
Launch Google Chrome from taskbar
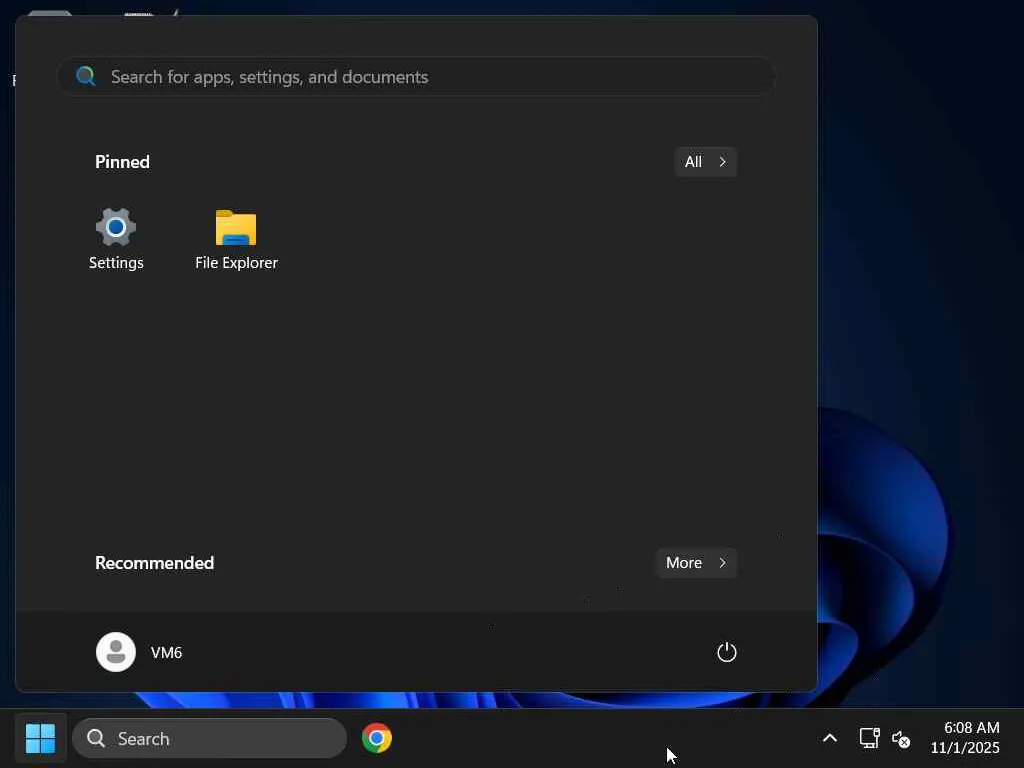(x=377, y=739)
